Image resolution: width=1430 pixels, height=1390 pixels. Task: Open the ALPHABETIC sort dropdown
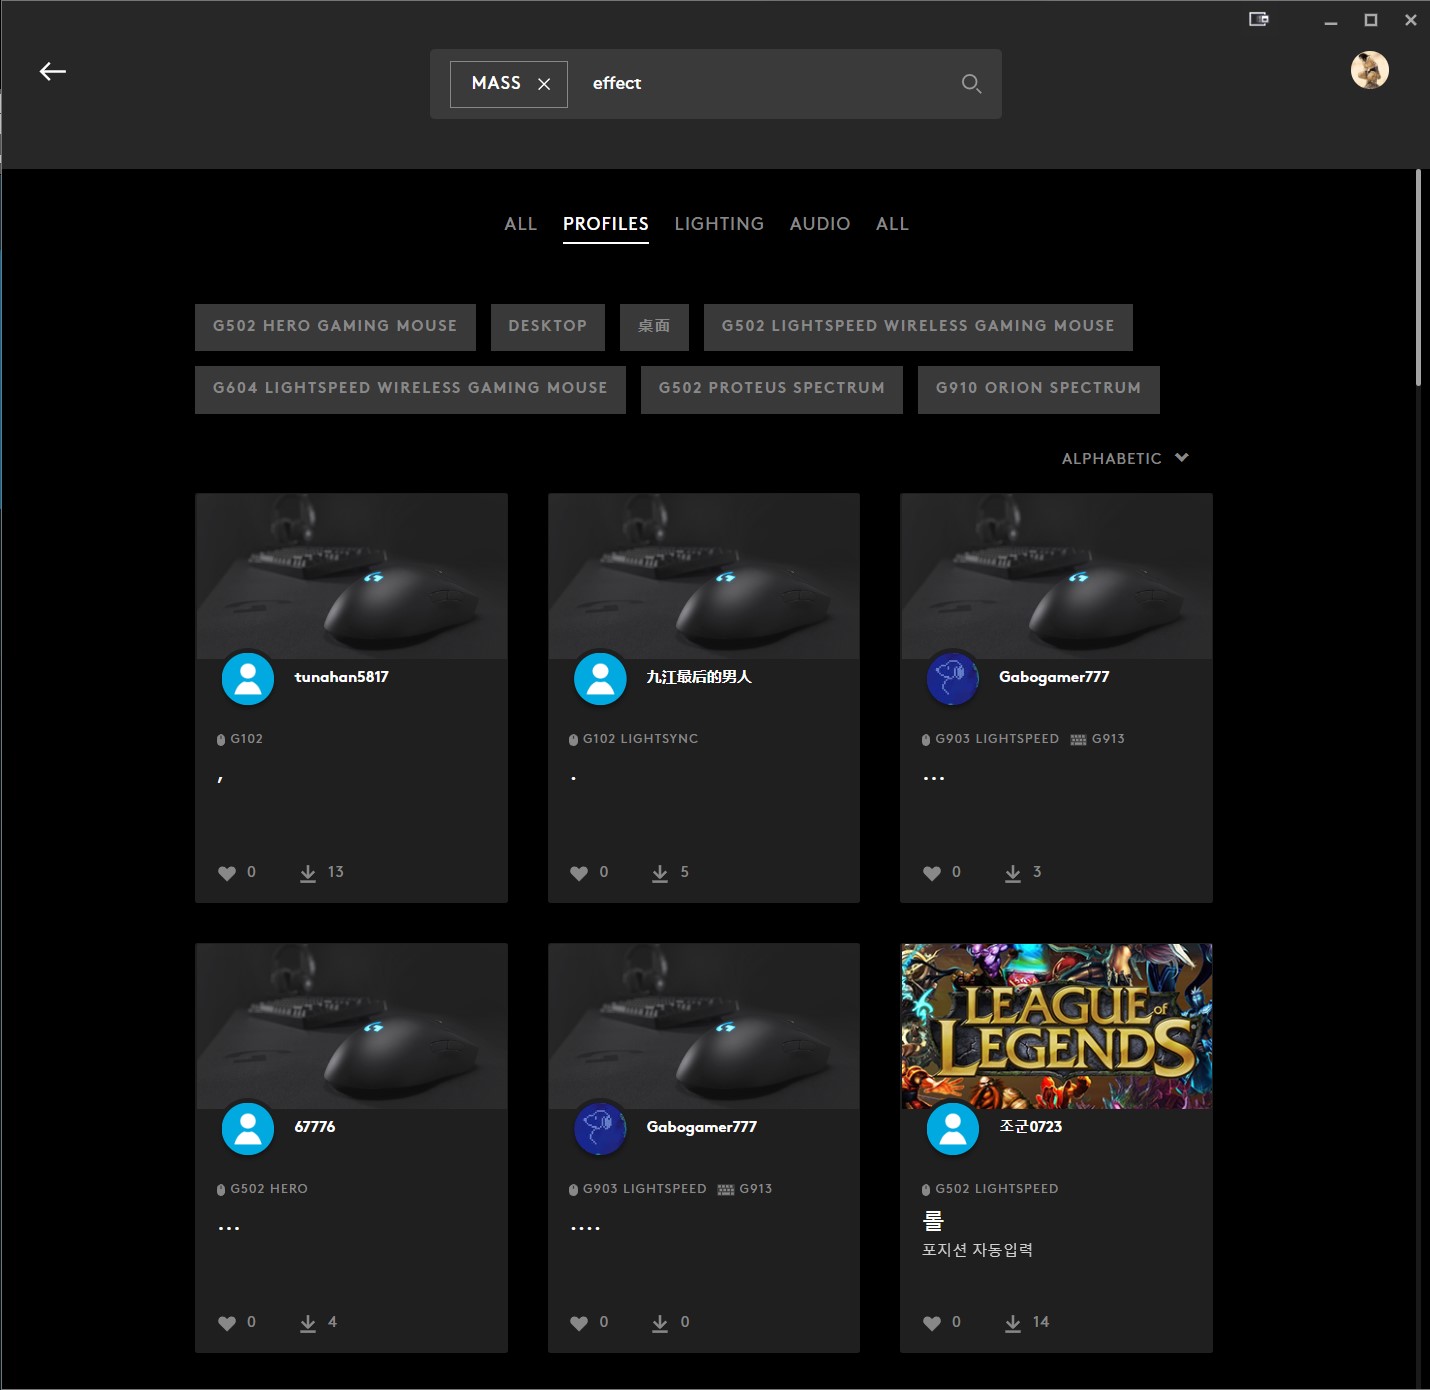(1124, 458)
